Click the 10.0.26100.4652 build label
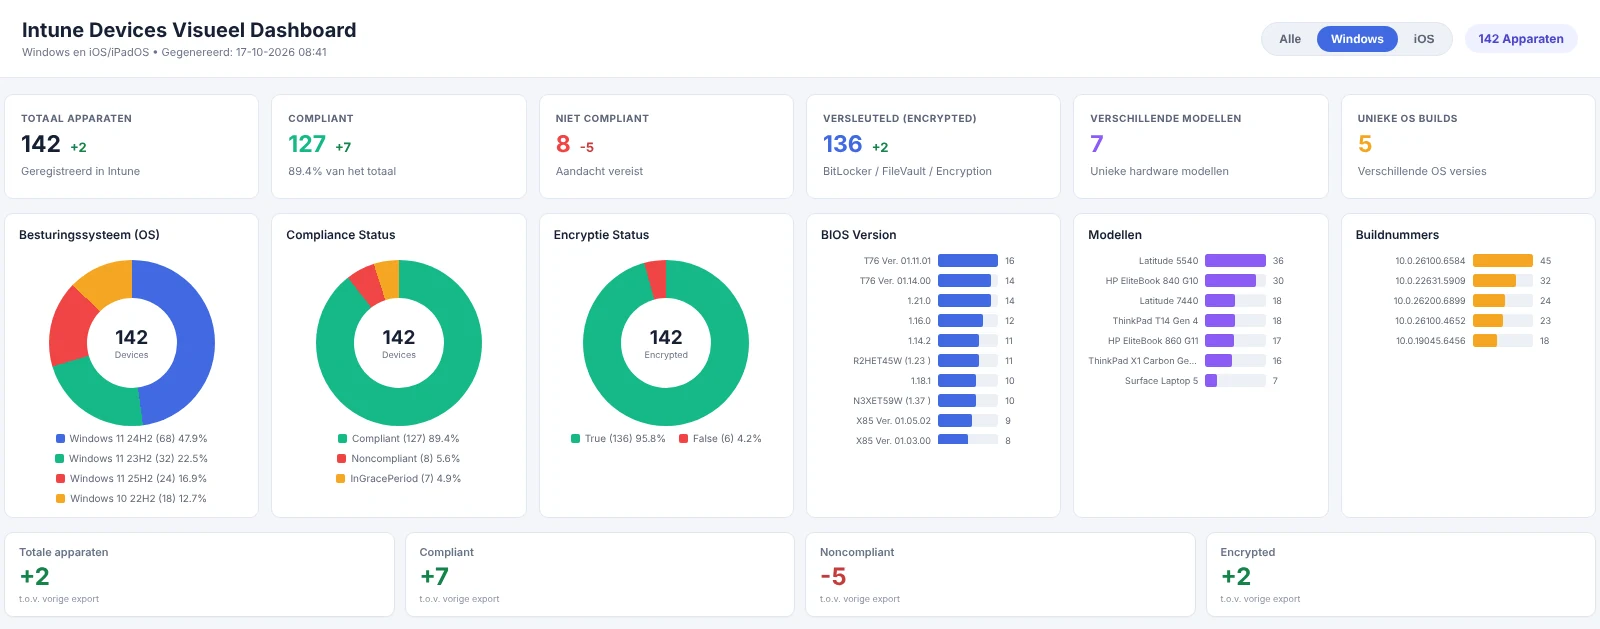This screenshot has height=629, width=1600. coord(1430,321)
